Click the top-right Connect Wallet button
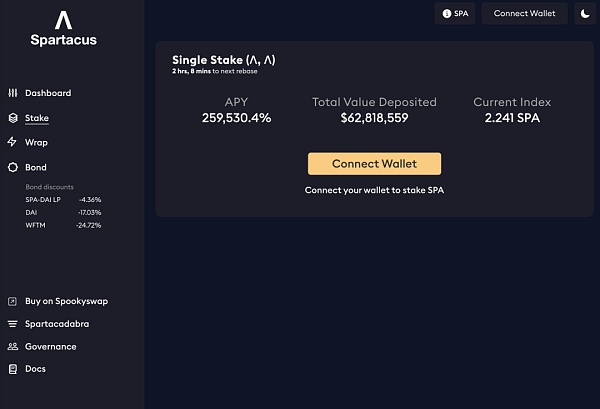600x409 pixels. (x=524, y=14)
